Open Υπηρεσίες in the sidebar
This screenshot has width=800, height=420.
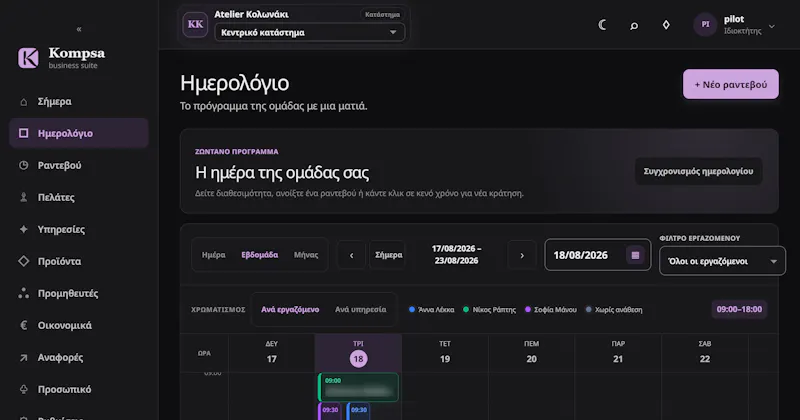click(x=79, y=229)
